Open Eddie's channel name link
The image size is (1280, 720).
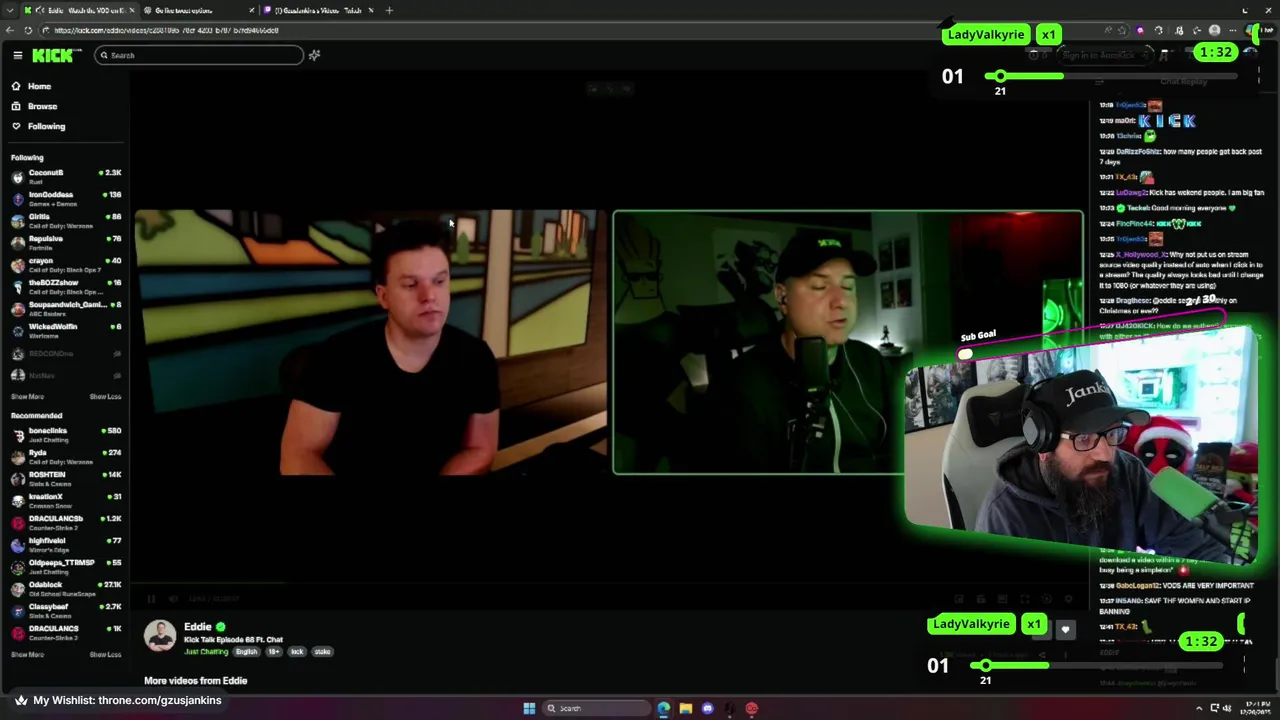(197, 627)
